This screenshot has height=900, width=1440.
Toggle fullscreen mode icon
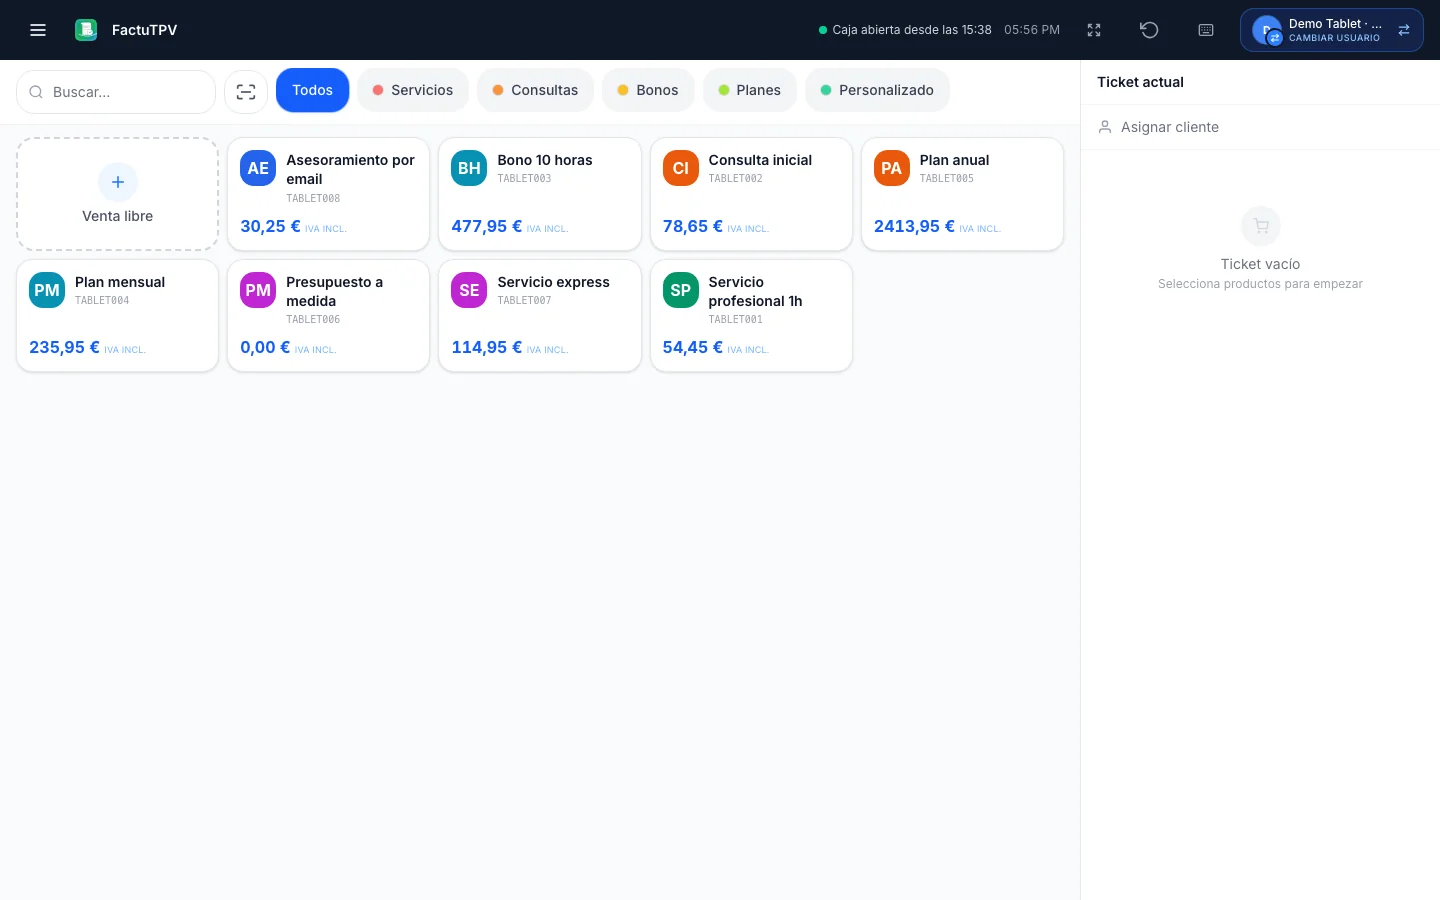click(x=1094, y=30)
